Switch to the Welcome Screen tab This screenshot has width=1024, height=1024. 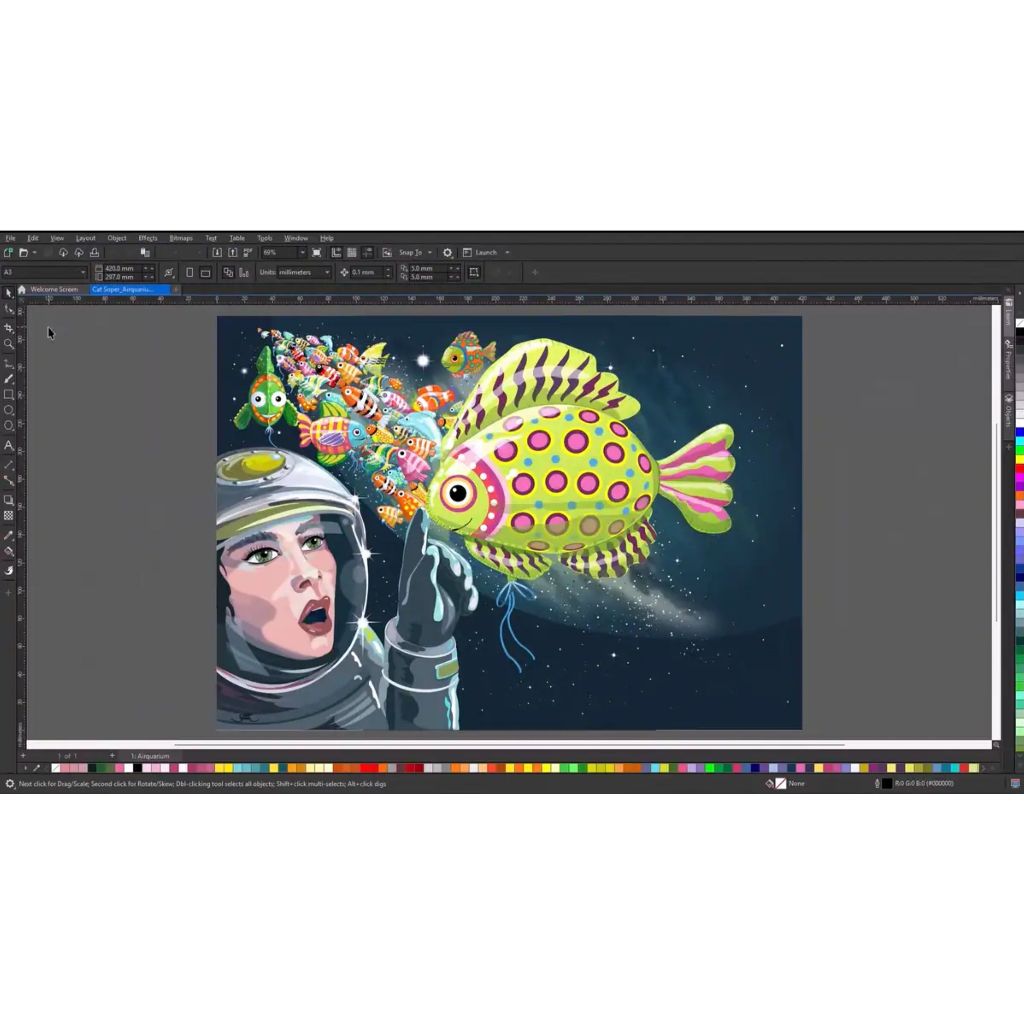point(53,289)
